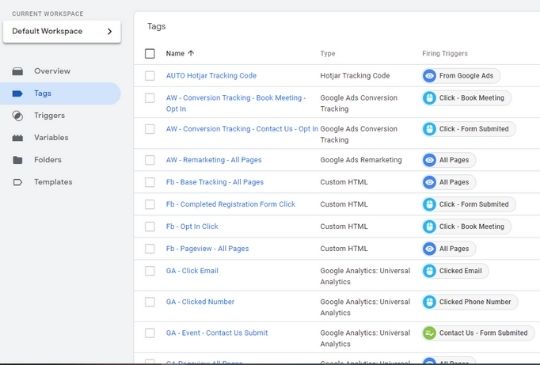This screenshot has width=540, height=365.
Task: Click the From Google Ads trigger label
Action: (466, 76)
